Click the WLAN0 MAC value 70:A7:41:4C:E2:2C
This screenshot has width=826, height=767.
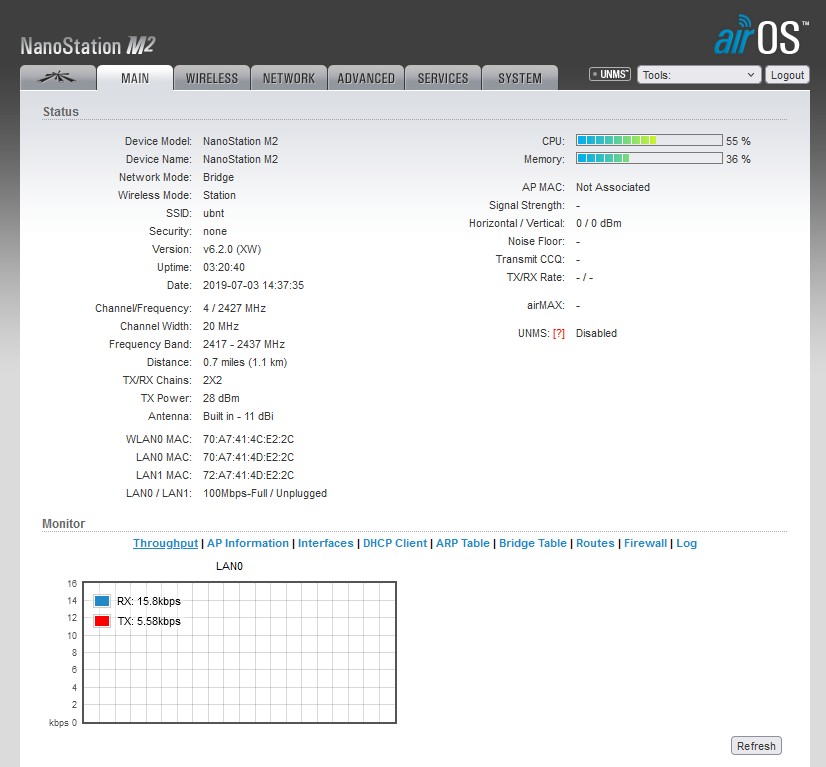click(x=248, y=439)
